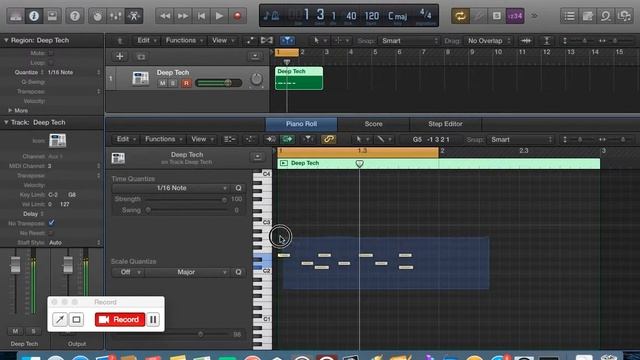
Task: Open the tracks area Snap dropdown
Action: click(409, 40)
